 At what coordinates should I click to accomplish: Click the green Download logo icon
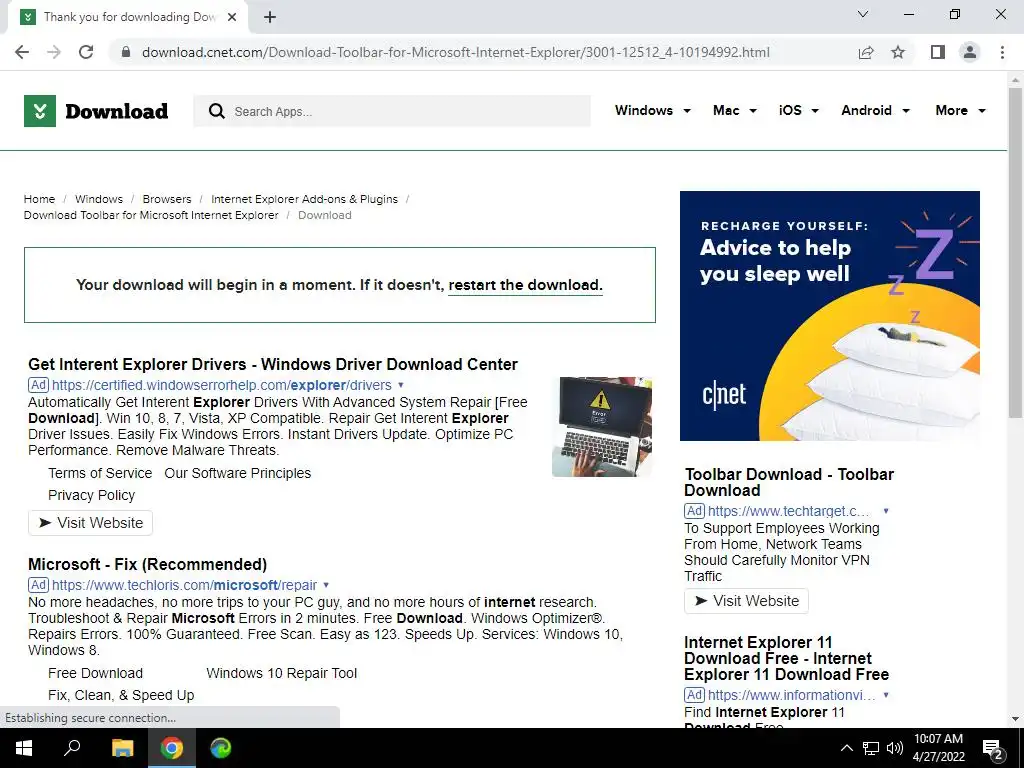pos(40,111)
